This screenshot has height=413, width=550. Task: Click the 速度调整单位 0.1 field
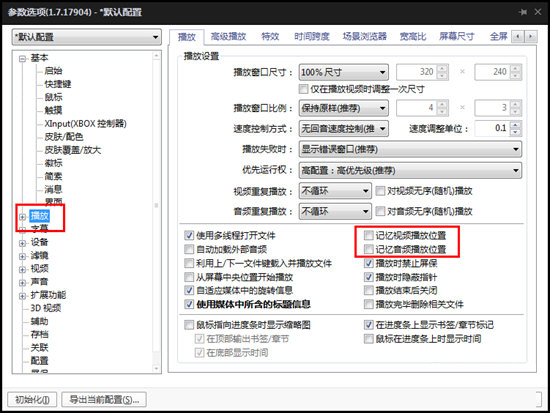(x=492, y=128)
